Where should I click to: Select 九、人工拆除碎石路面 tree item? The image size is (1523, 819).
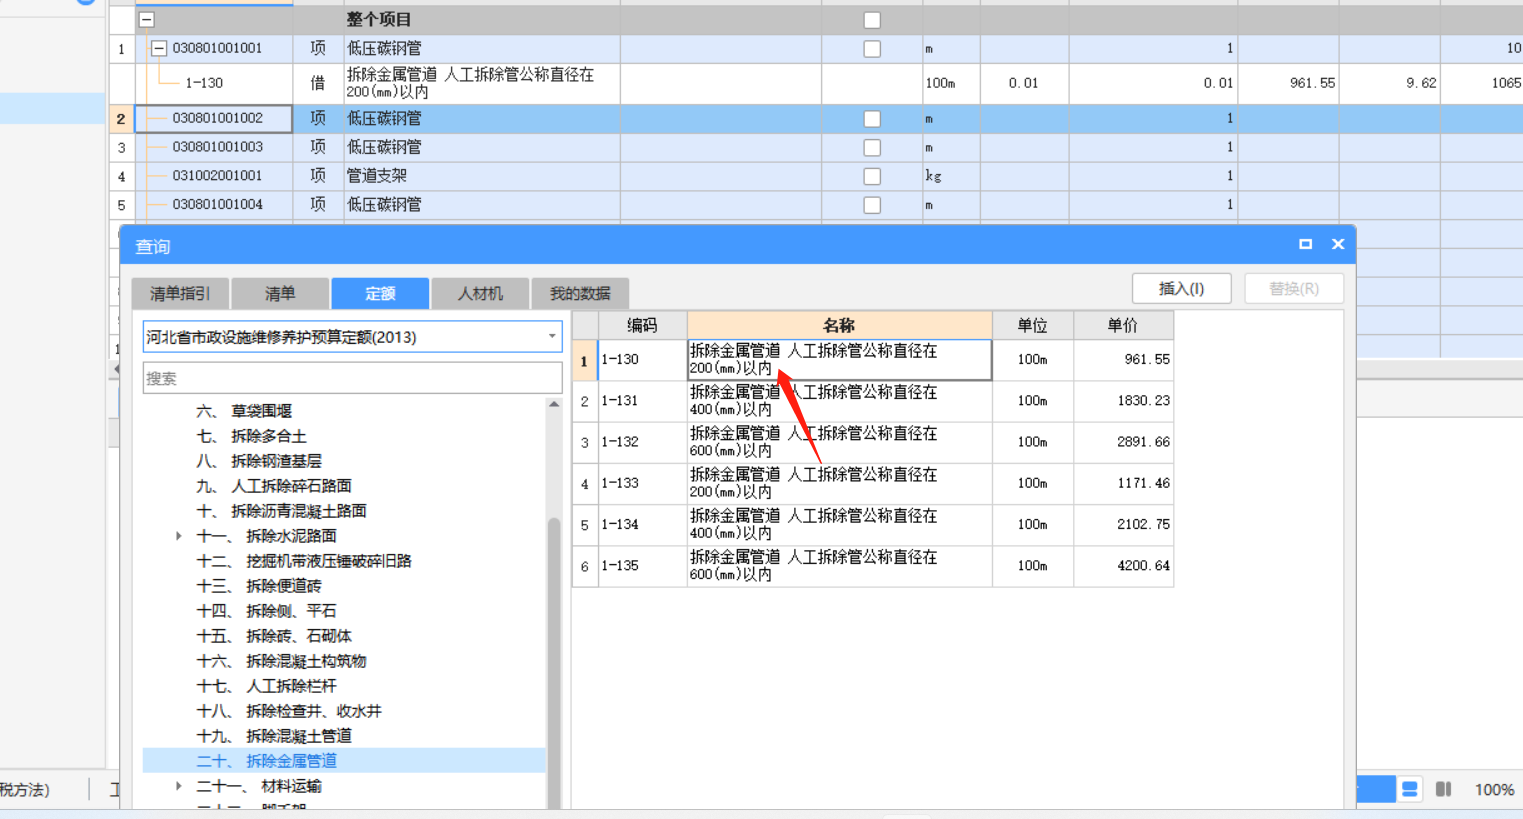274,486
